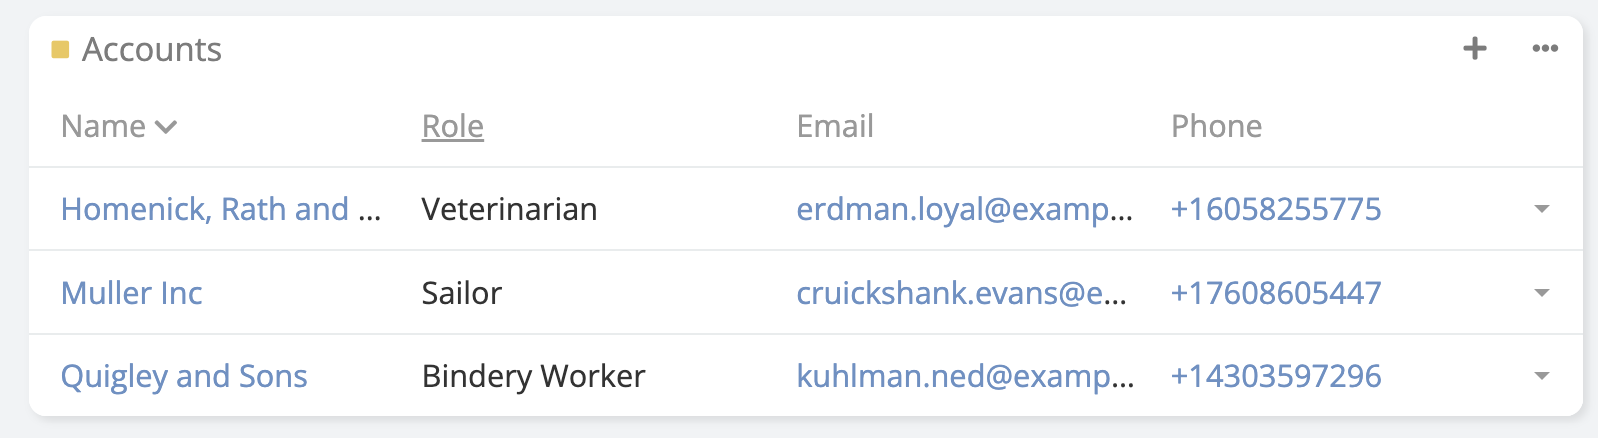Email erdman.loyal@examp... address
This screenshot has height=438, width=1598.
964,209
